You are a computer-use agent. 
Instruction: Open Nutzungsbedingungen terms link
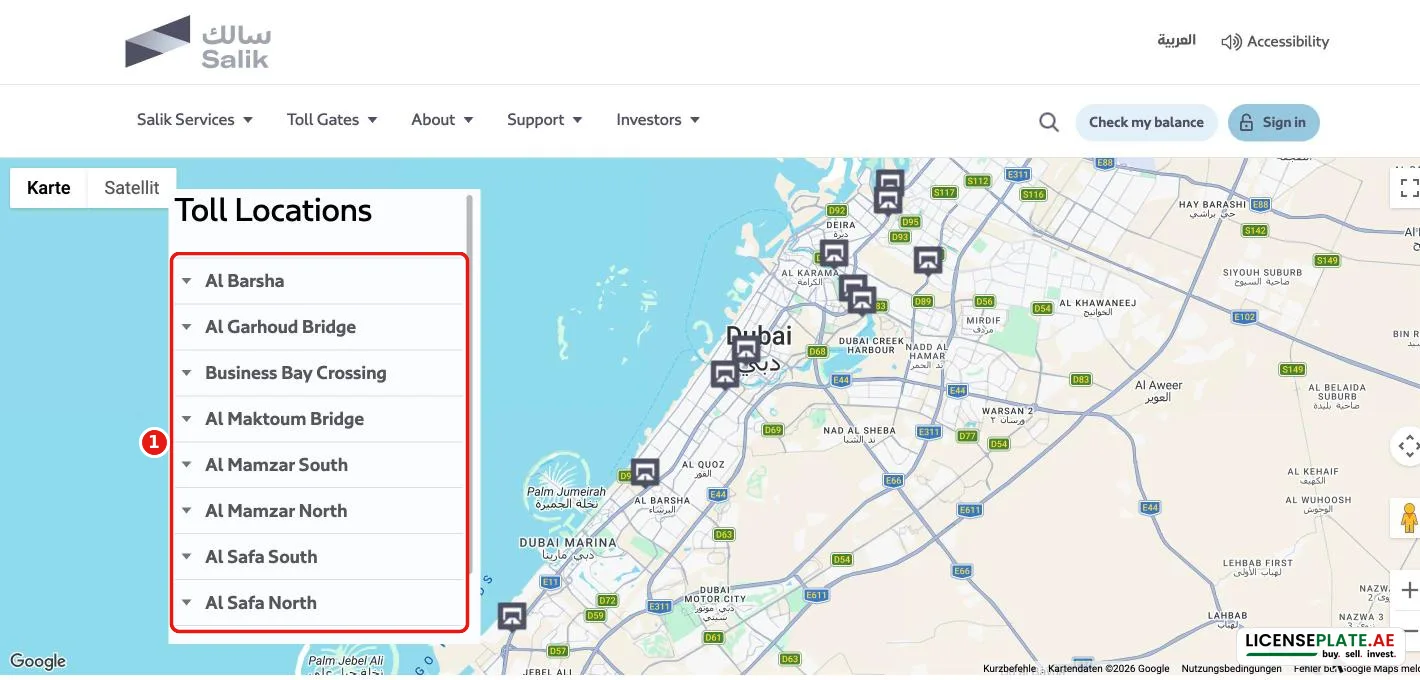point(1232,669)
